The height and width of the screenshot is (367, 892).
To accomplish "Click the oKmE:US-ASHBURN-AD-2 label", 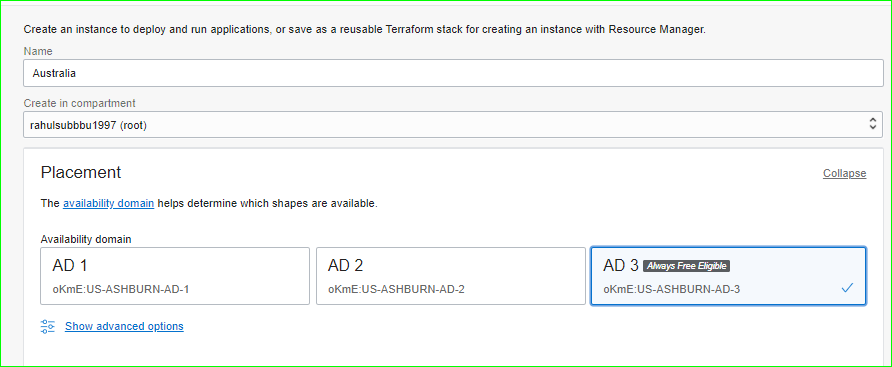I will (396, 289).
